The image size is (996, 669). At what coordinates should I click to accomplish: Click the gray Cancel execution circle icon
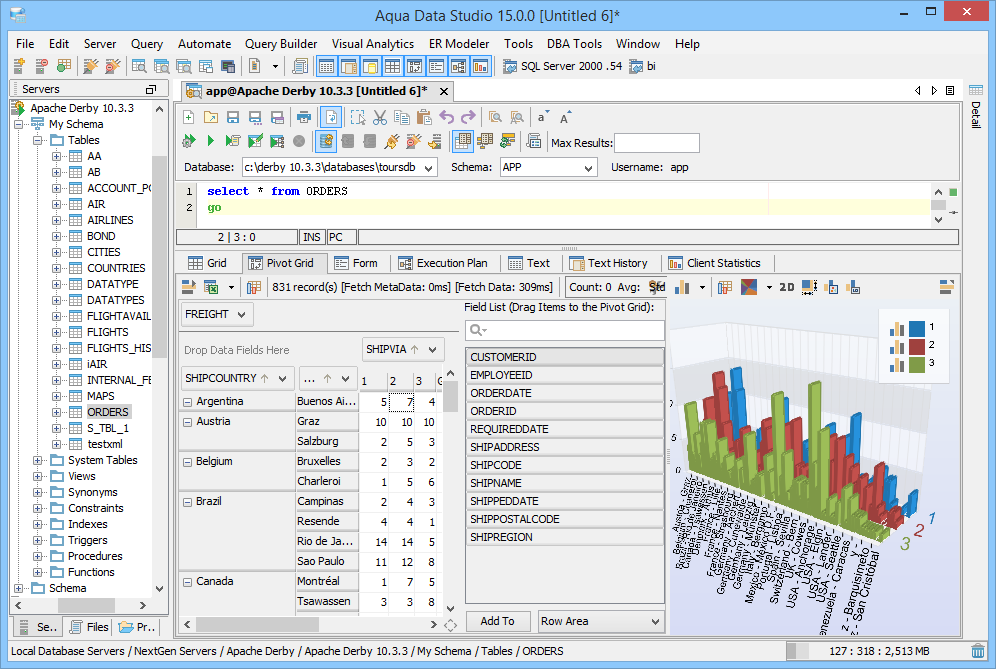tap(299, 141)
